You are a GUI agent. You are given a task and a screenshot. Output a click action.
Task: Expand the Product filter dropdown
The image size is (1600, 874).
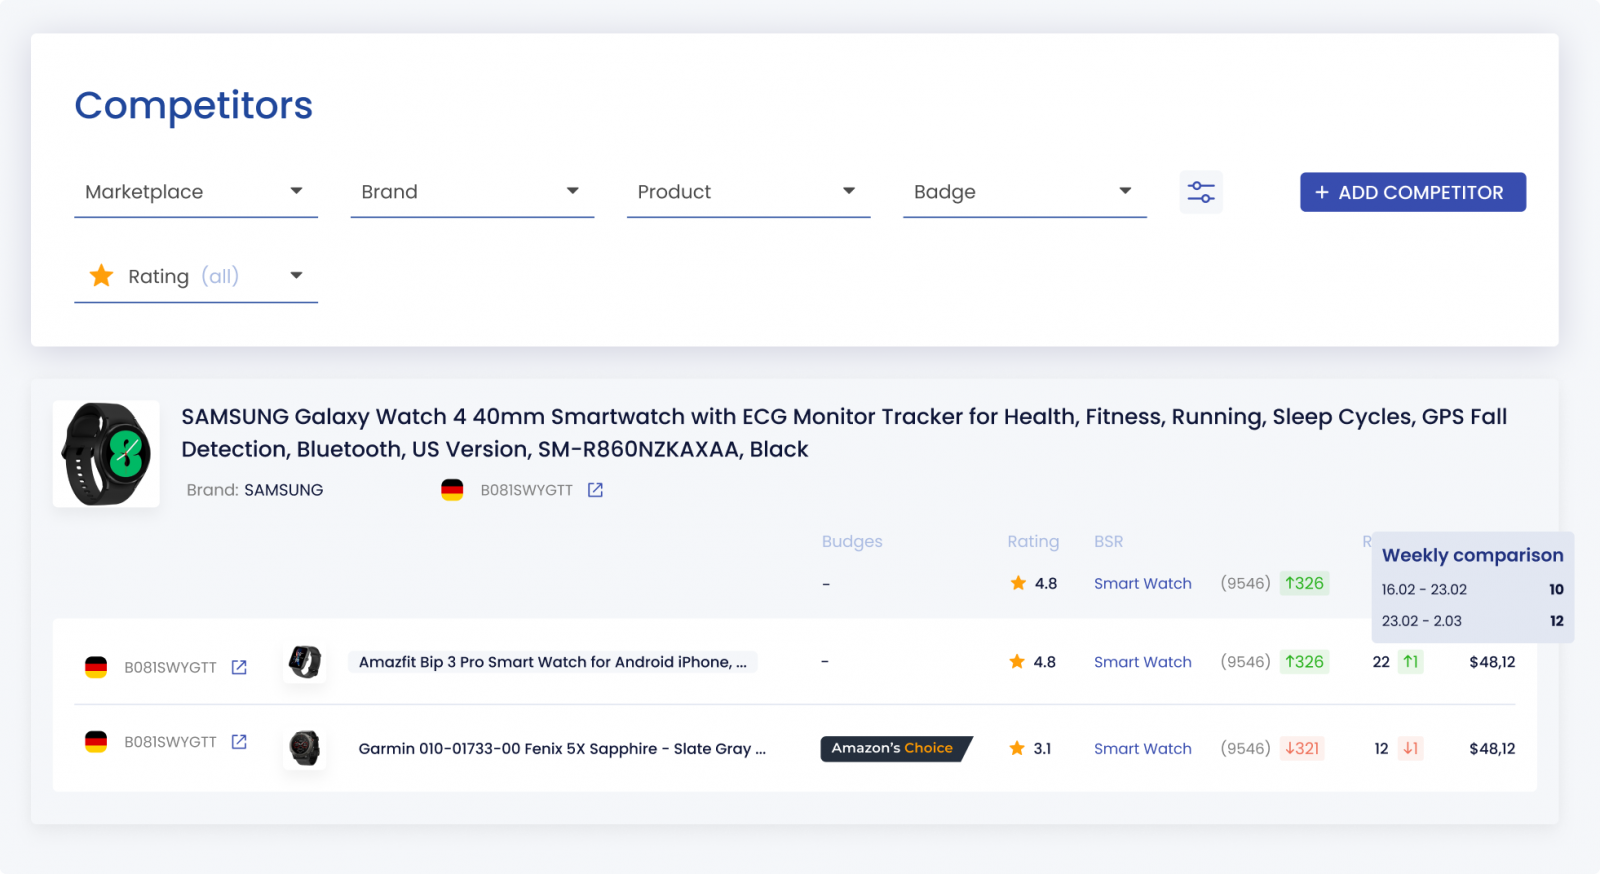(x=747, y=192)
